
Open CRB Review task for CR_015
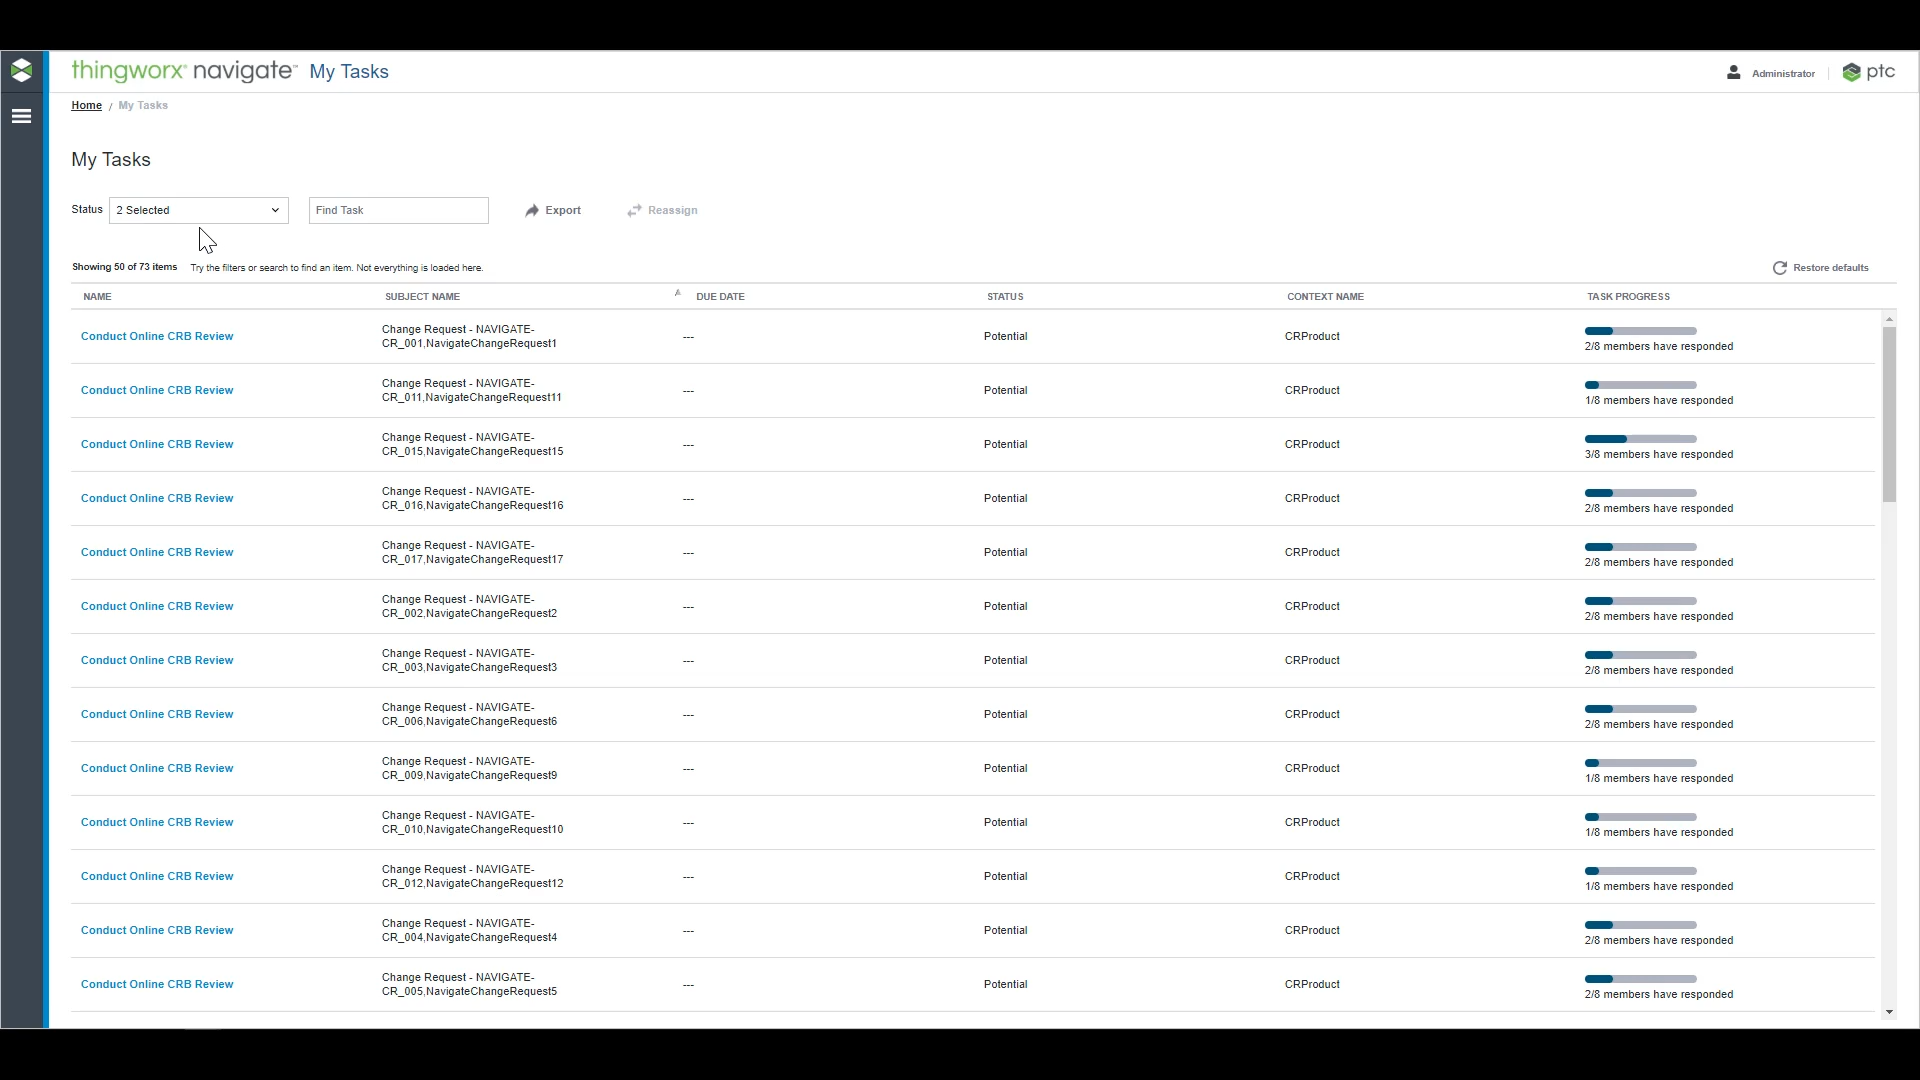point(157,445)
